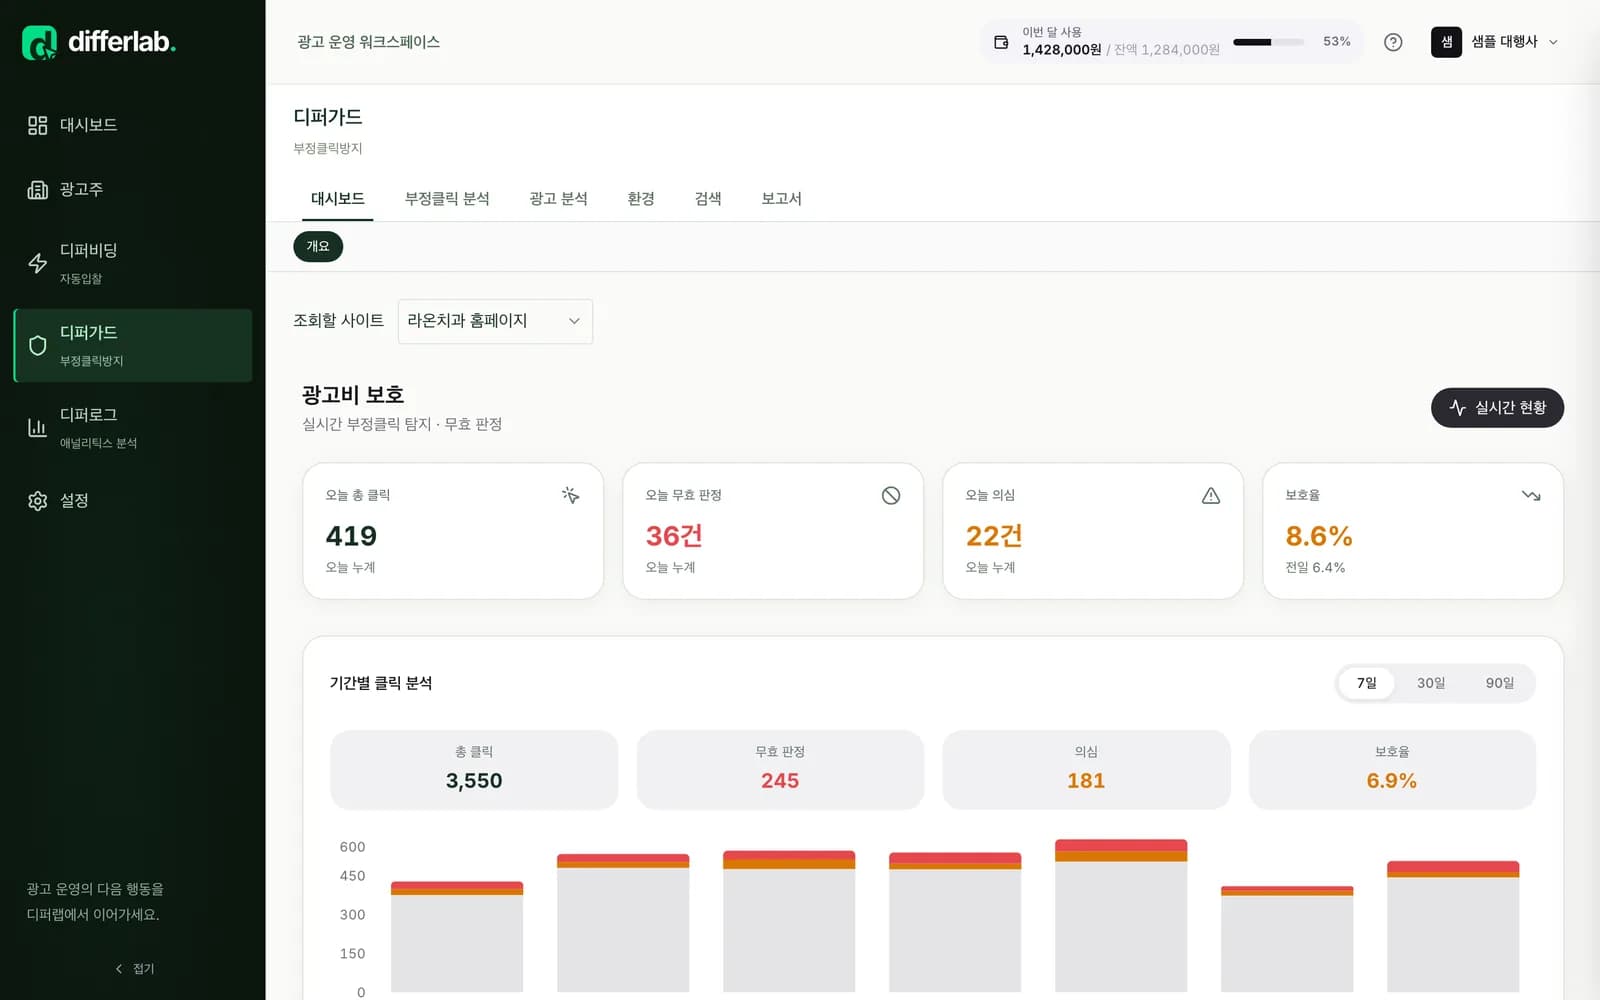Open the 대시보드 tab under 디퍼가드
1600x1000 pixels.
[x=337, y=198]
